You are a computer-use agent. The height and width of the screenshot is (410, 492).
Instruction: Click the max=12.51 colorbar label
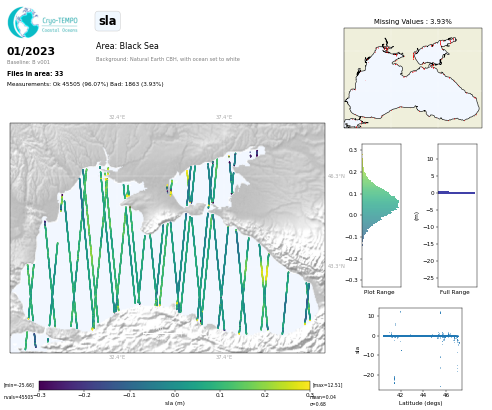click(x=327, y=385)
